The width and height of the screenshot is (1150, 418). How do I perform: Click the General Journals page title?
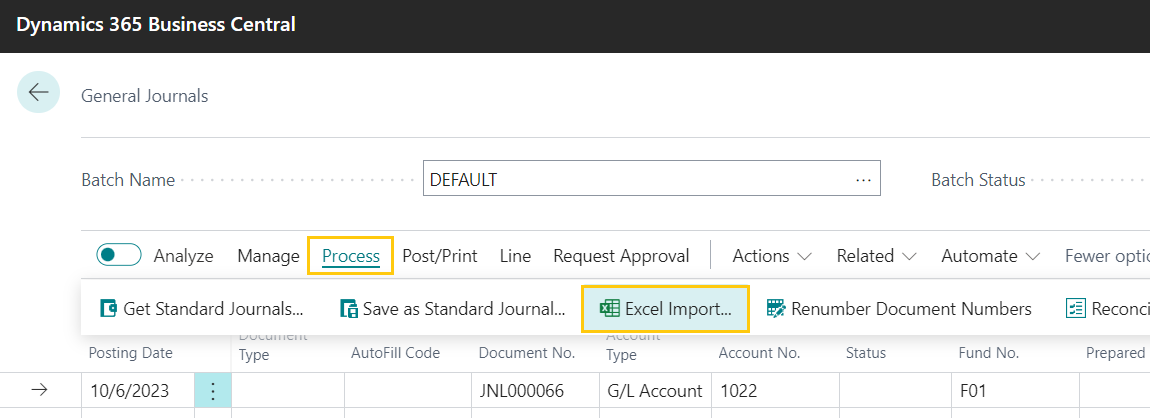tap(144, 96)
